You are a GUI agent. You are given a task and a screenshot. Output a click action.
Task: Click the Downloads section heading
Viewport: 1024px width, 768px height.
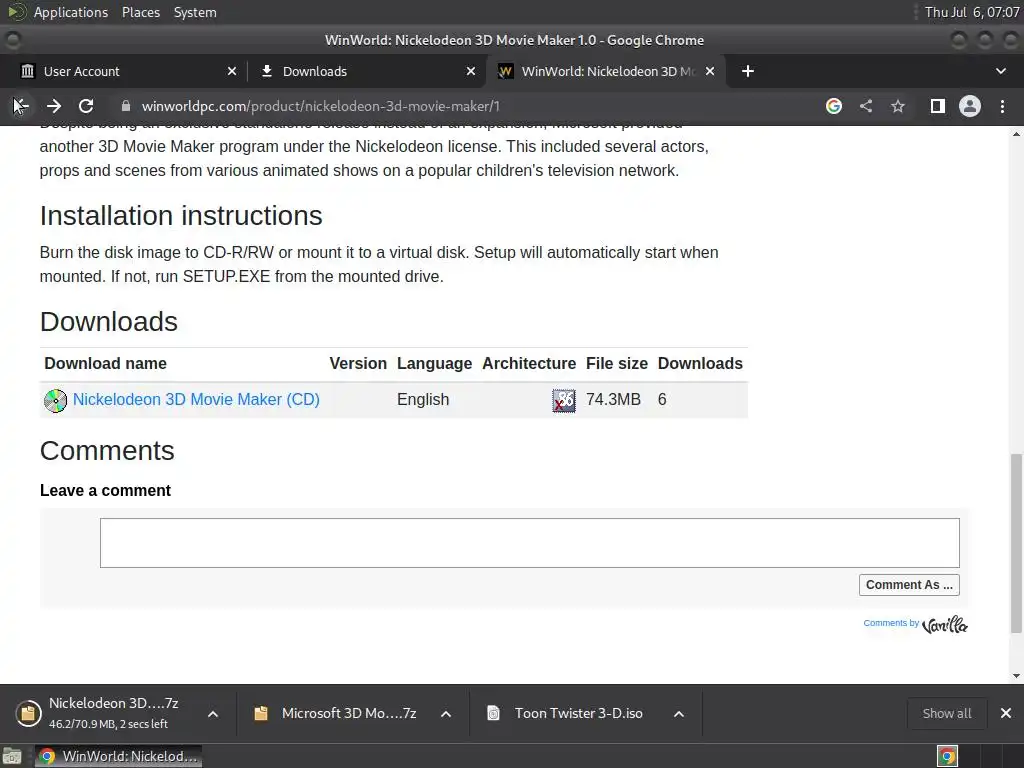point(108,322)
